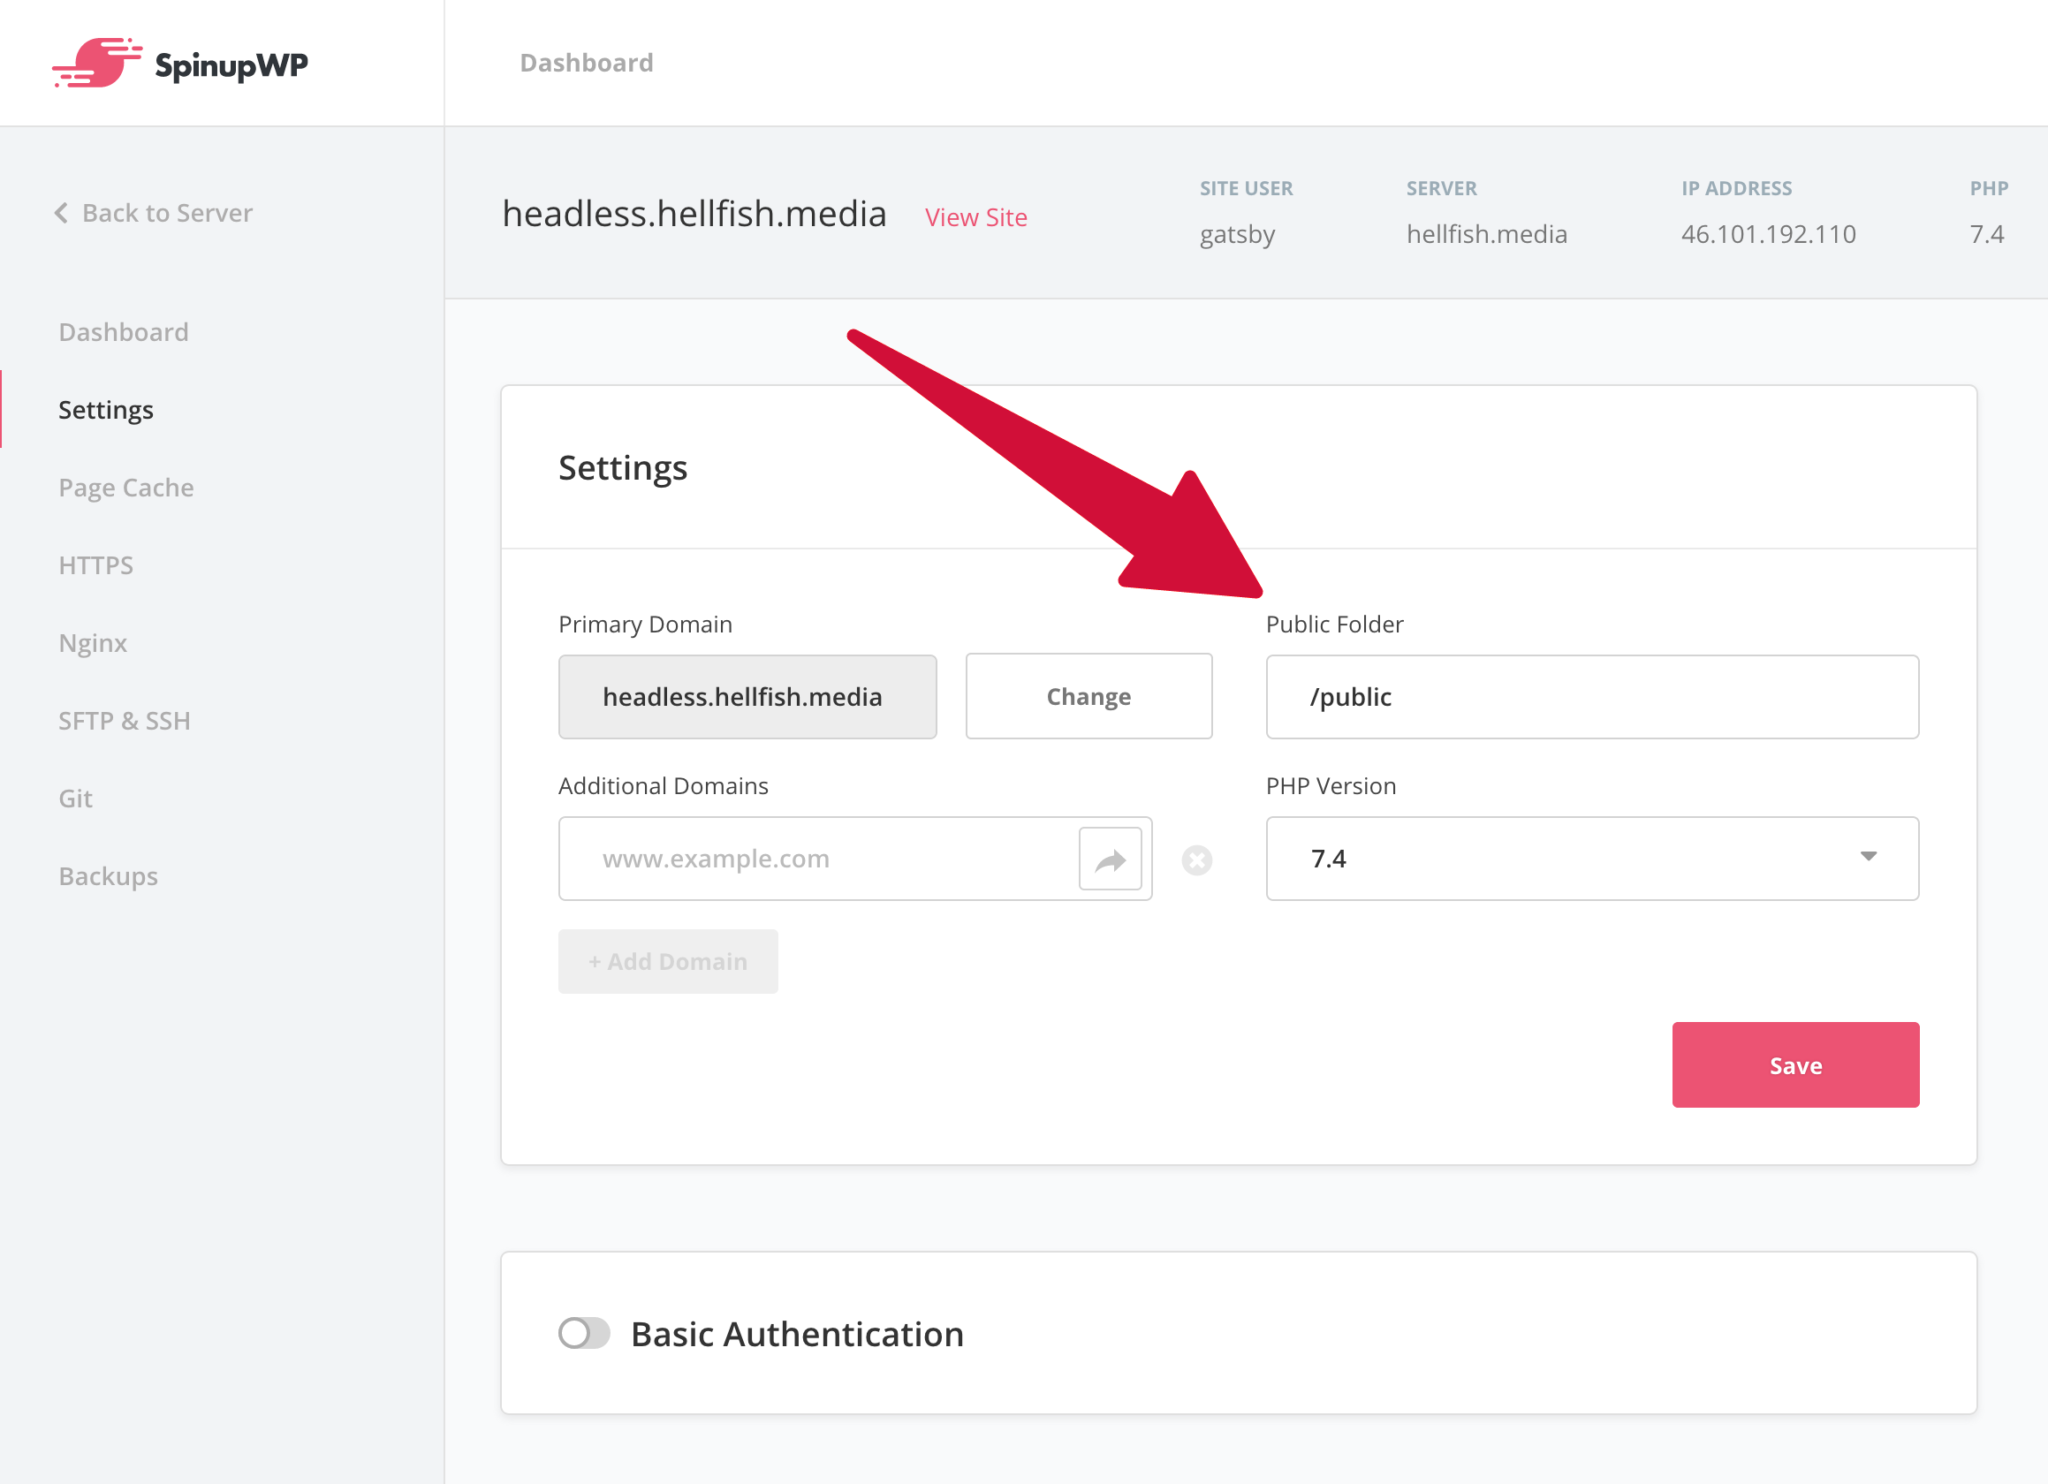Submit the additional domain with the arrow icon
Image resolution: width=2048 pixels, height=1484 pixels.
coord(1110,858)
